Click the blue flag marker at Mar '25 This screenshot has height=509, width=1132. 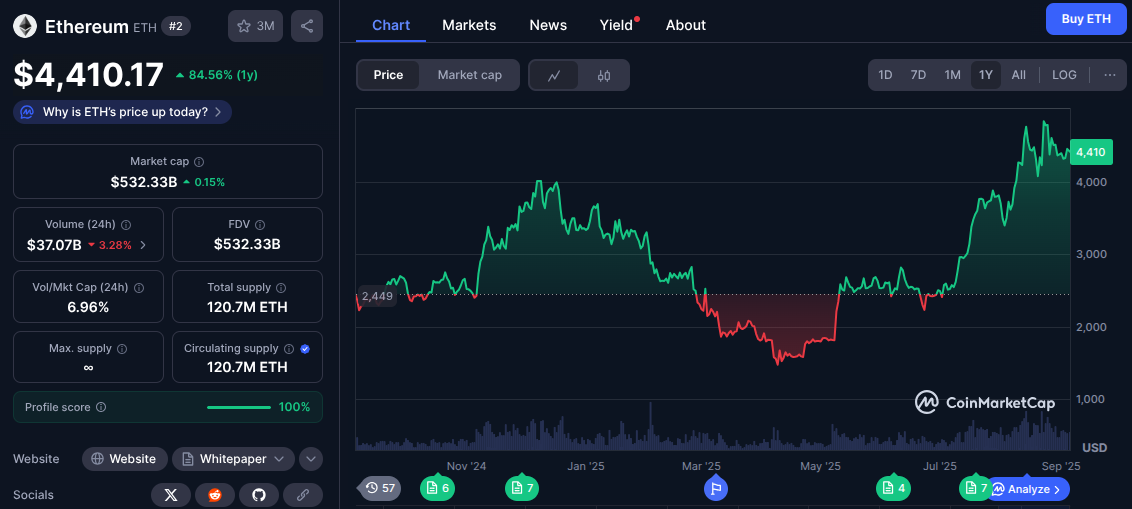716,489
